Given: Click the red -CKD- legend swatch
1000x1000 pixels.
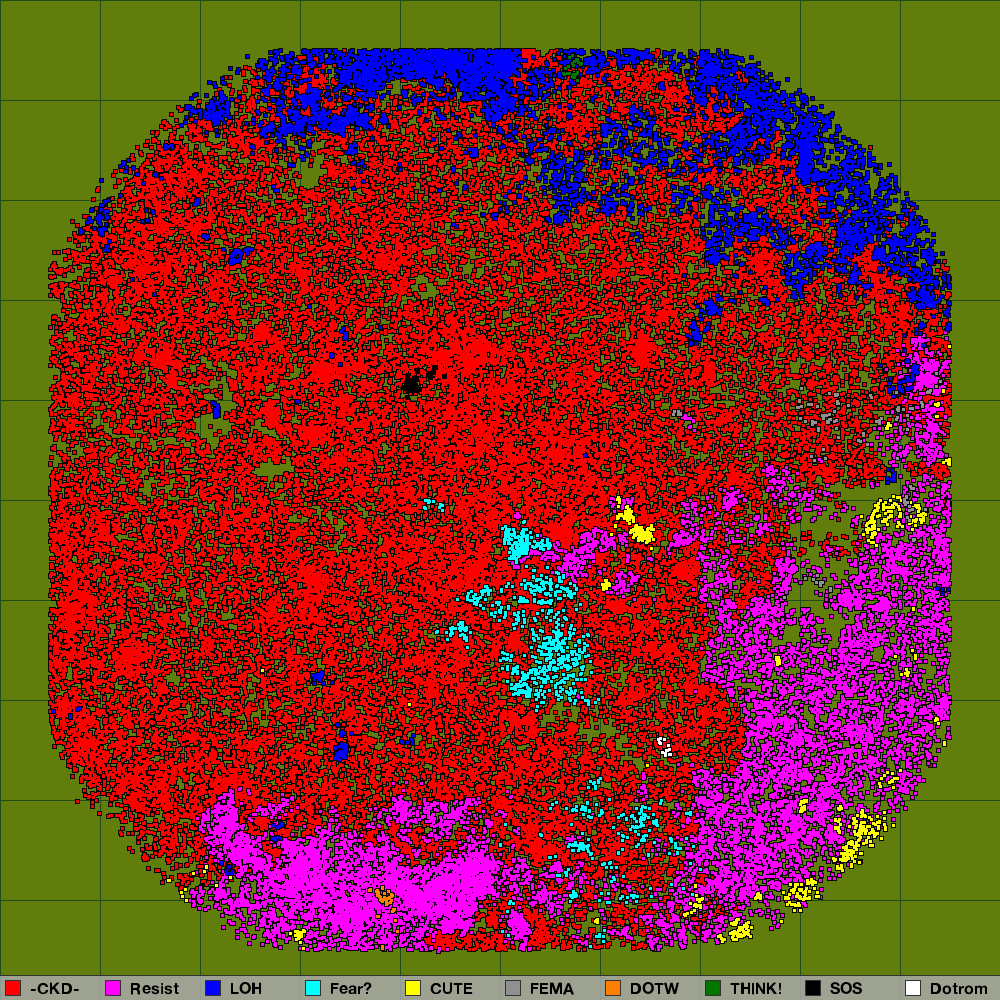Looking at the screenshot, I should (13, 988).
